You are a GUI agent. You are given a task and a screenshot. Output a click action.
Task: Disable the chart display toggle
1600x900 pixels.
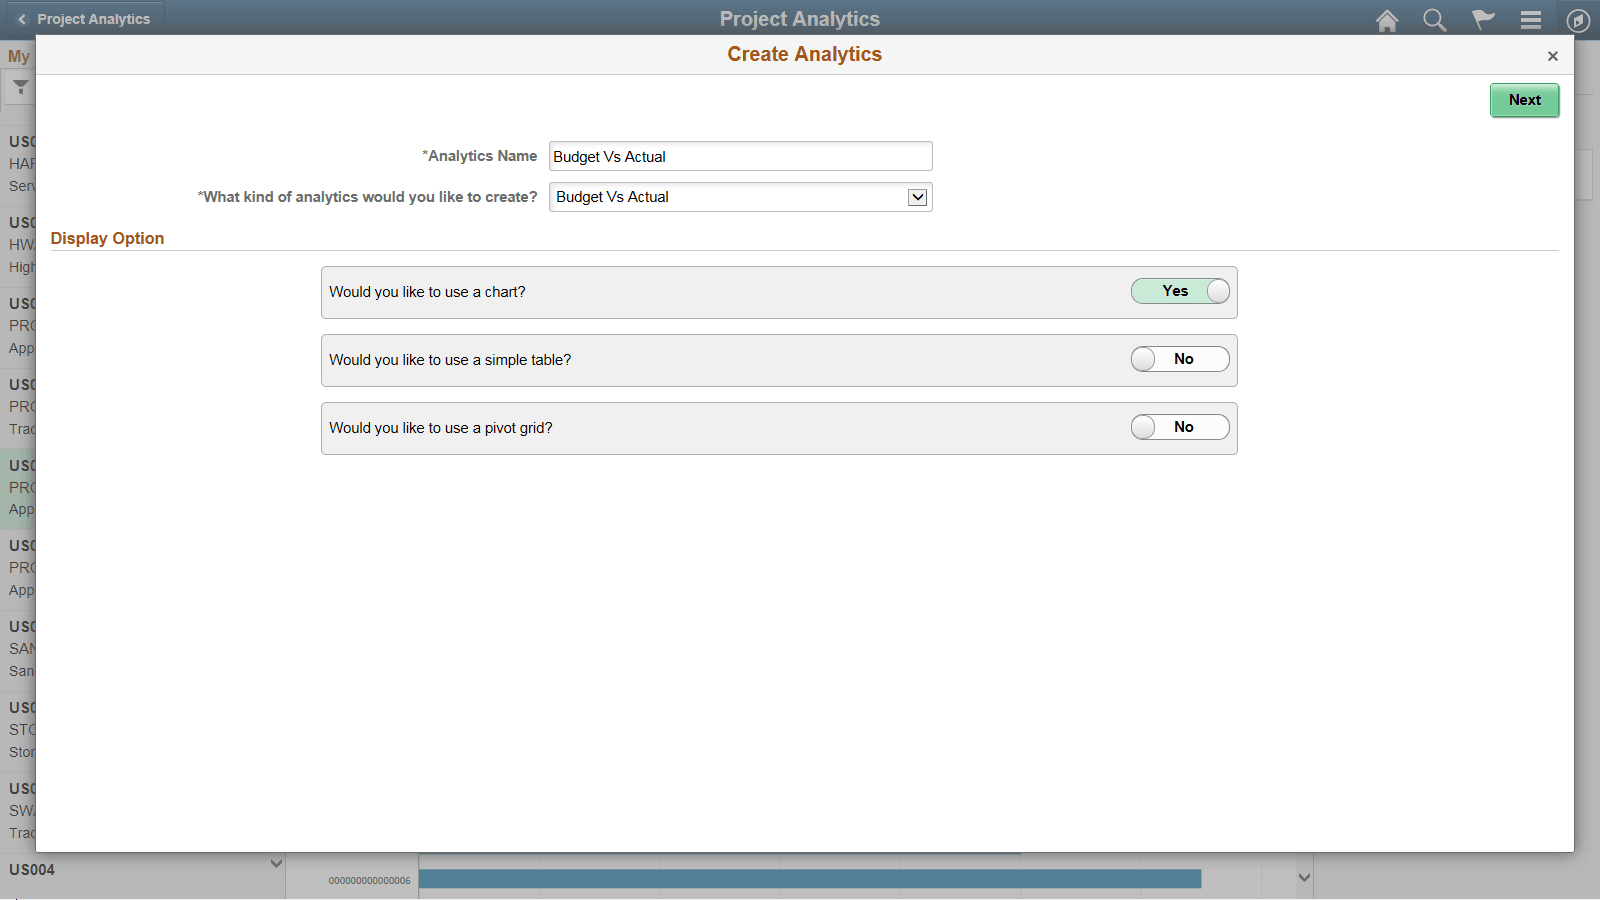[1180, 291]
